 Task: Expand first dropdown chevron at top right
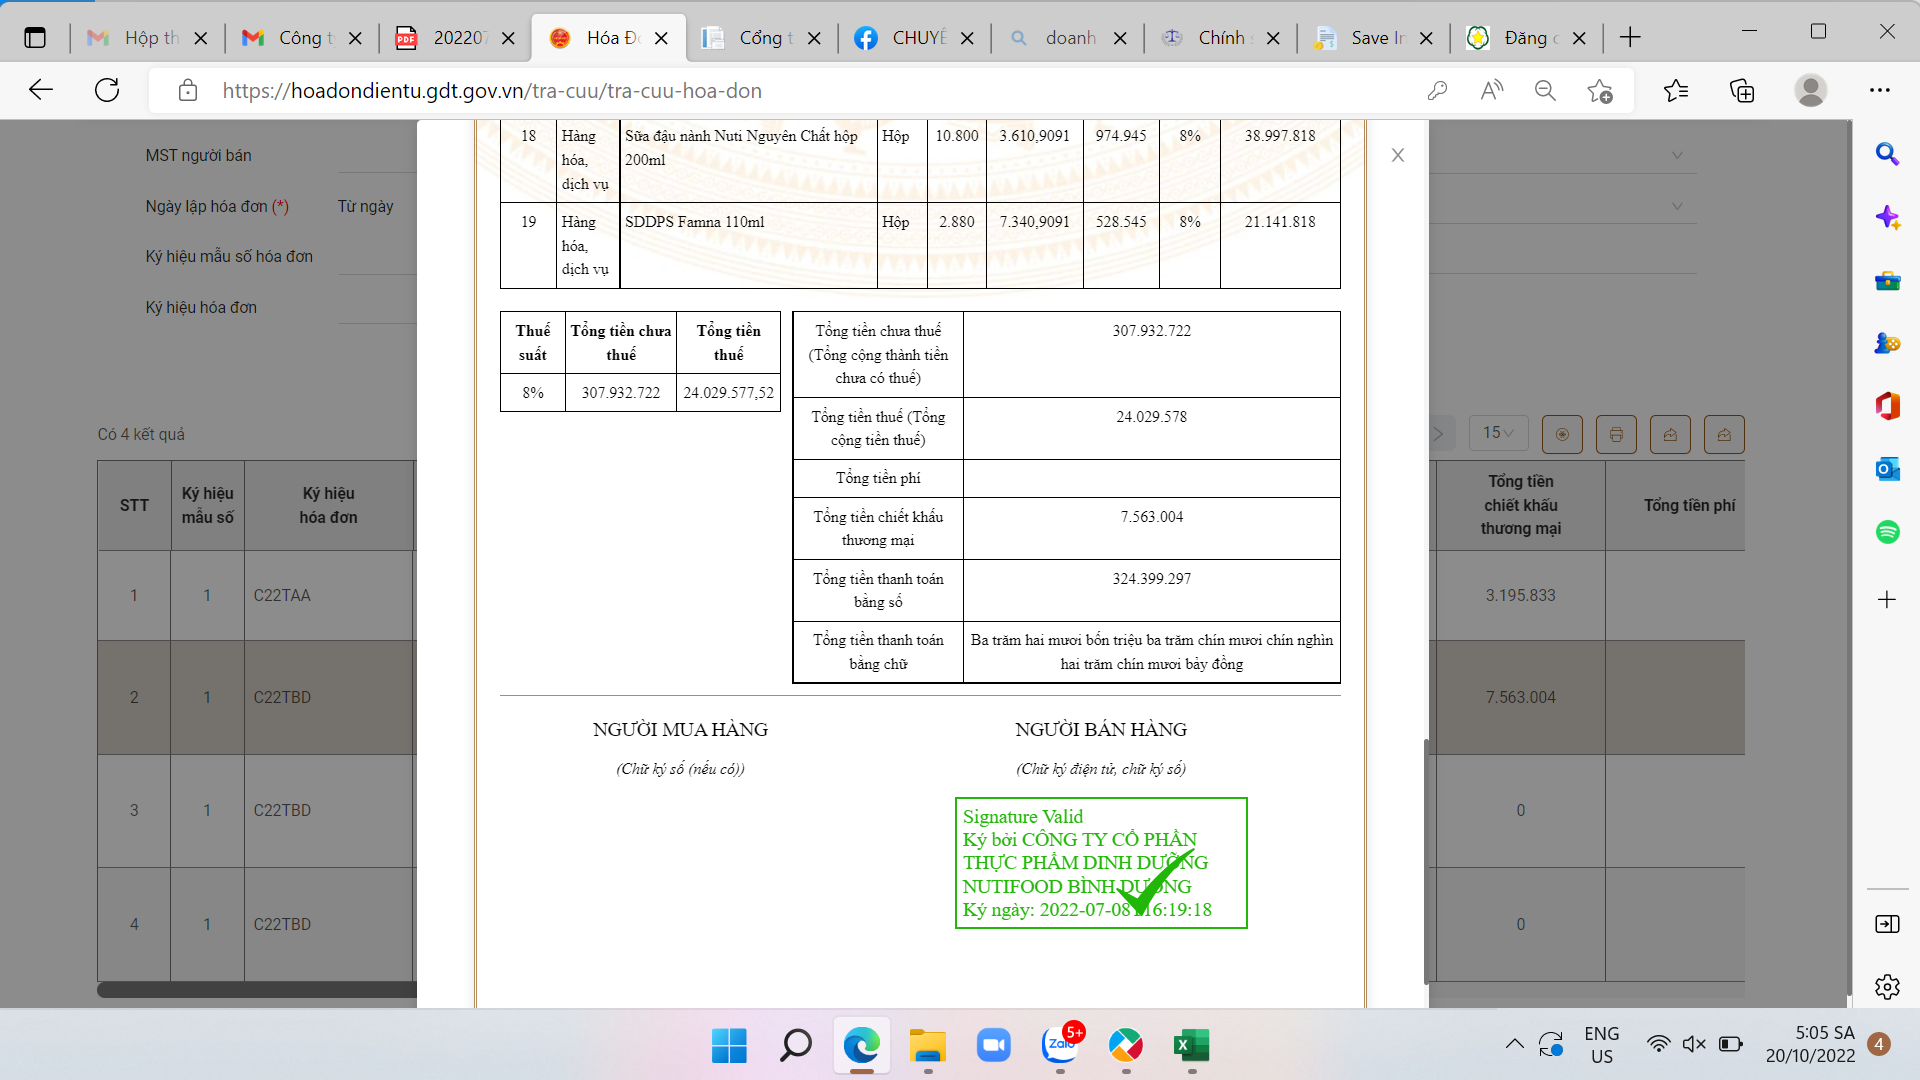1677,156
